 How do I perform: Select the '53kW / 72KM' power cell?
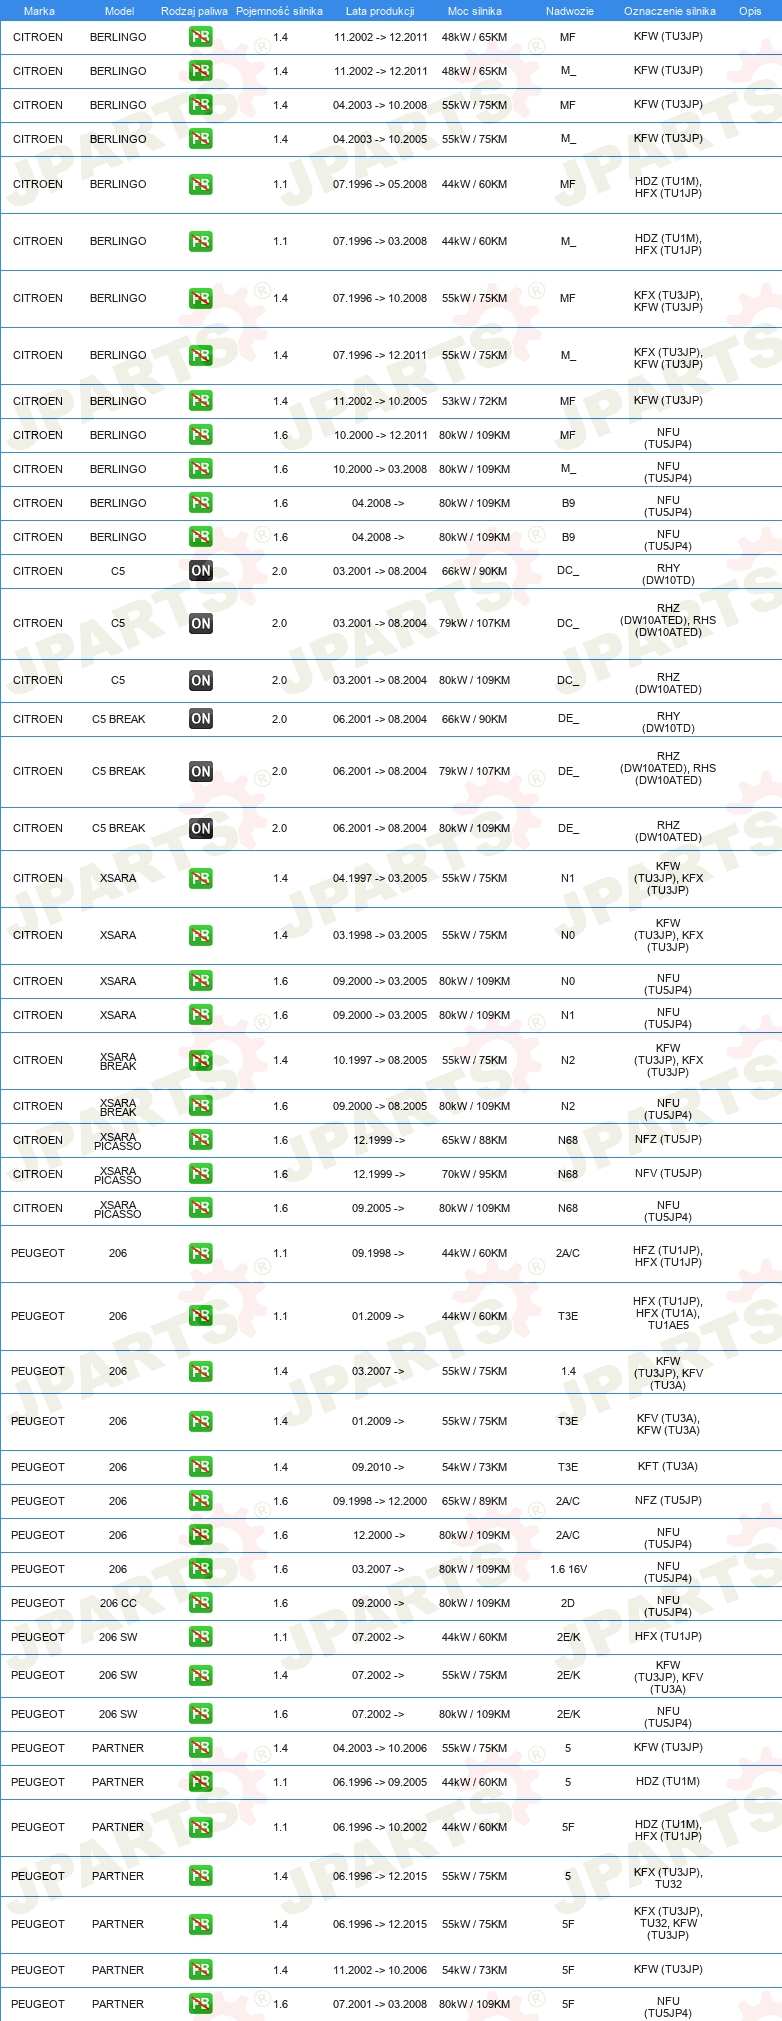(475, 401)
